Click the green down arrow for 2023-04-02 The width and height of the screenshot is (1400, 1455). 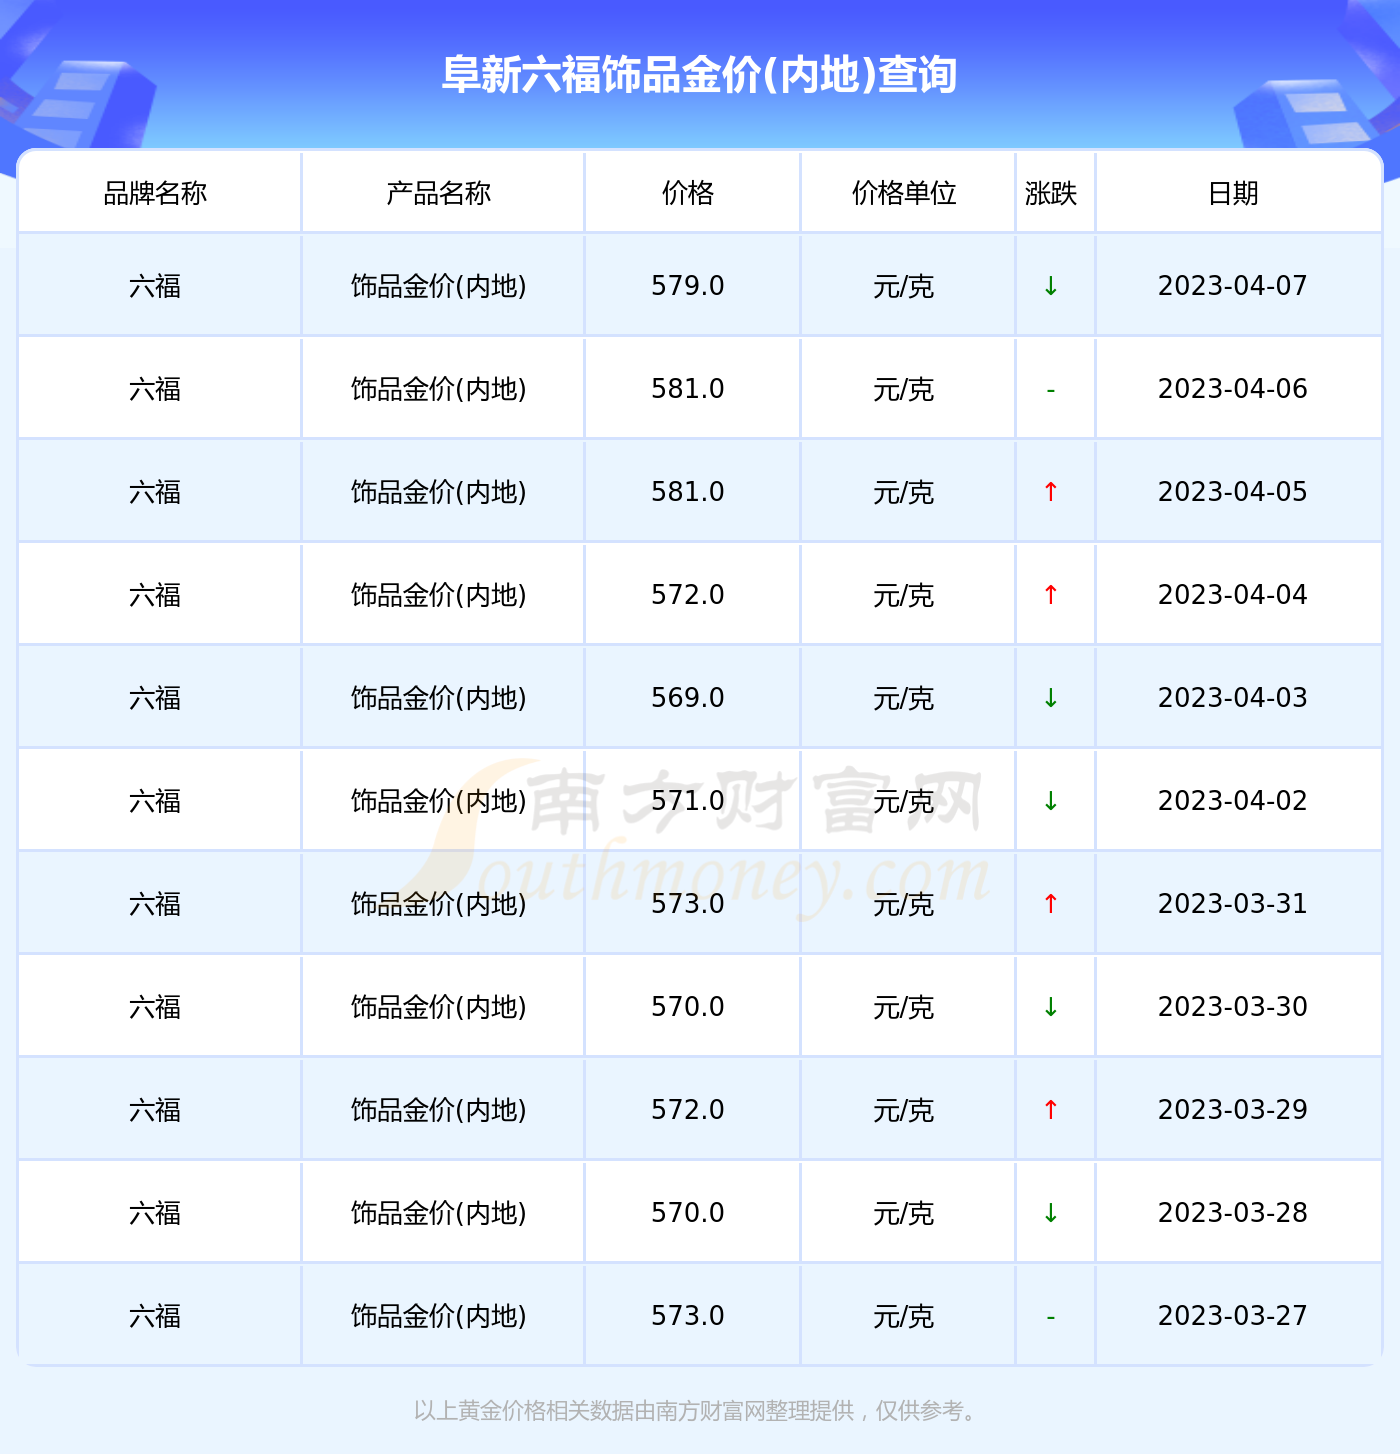pos(1051,801)
